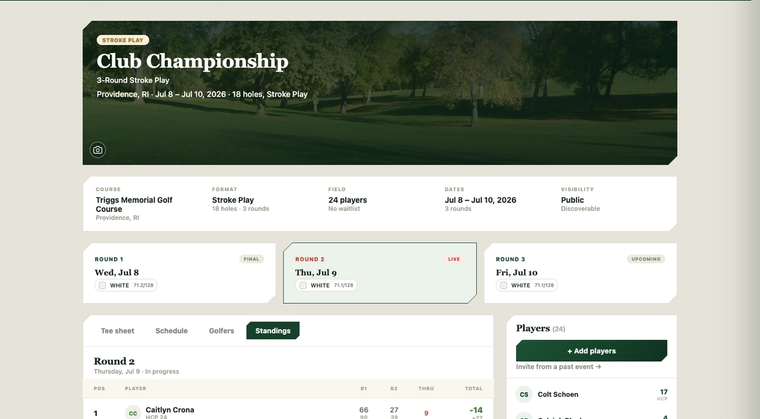Select the Round 1 Wed, Jul 8 card
Image resolution: width=760 pixels, height=419 pixels.
pos(179,273)
